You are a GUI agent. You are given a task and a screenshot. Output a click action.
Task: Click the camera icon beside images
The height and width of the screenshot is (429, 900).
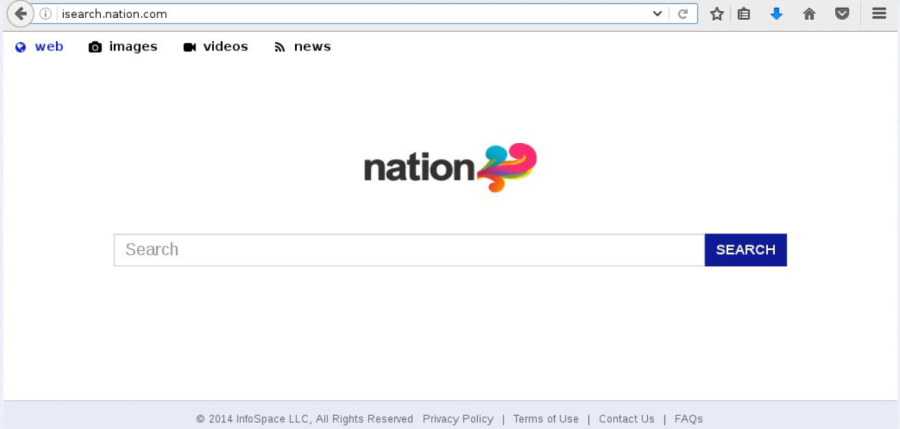pos(95,47)
